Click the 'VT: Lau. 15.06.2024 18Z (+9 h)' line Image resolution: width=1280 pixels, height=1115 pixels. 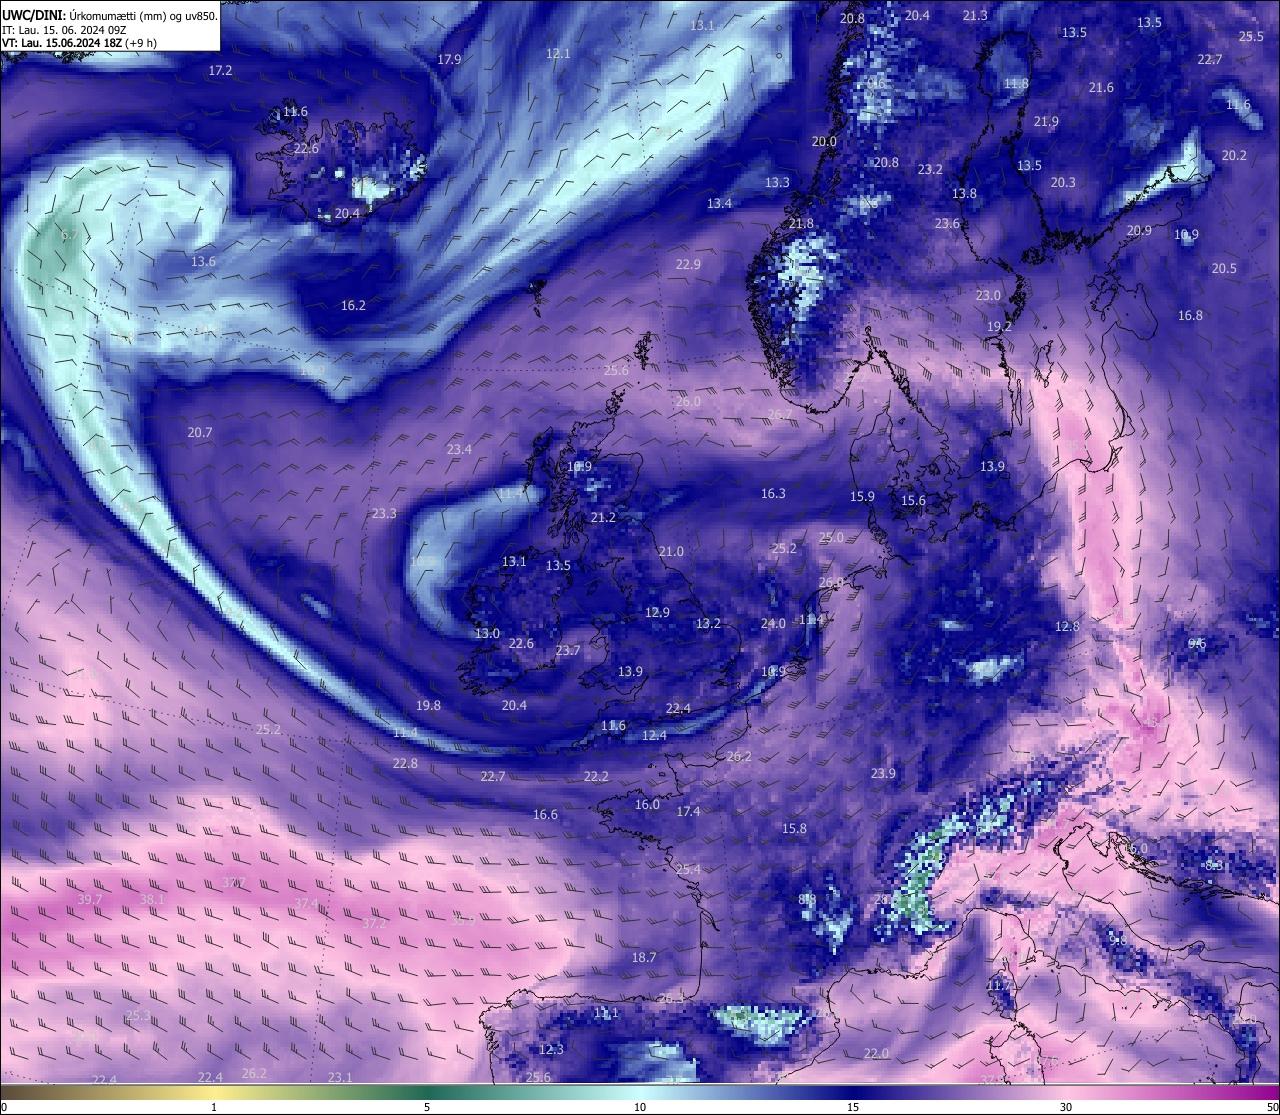click(79, 43)
